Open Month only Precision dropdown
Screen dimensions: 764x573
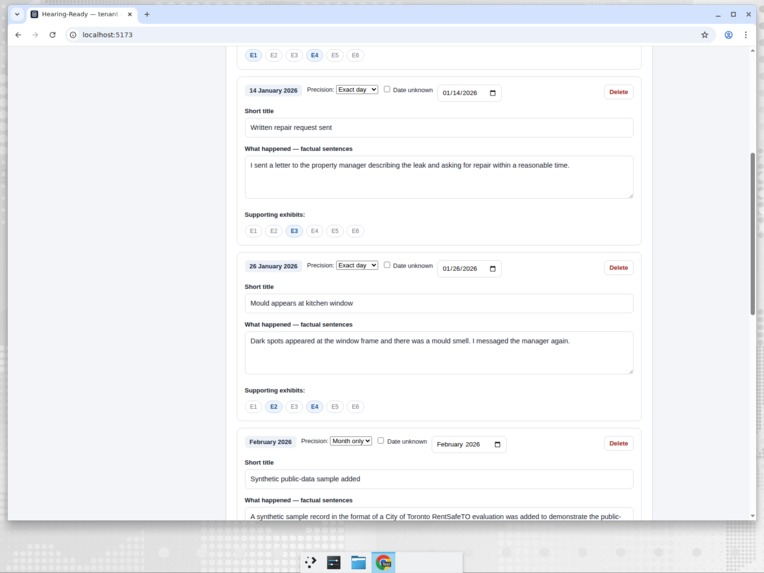tap(351, 441)
